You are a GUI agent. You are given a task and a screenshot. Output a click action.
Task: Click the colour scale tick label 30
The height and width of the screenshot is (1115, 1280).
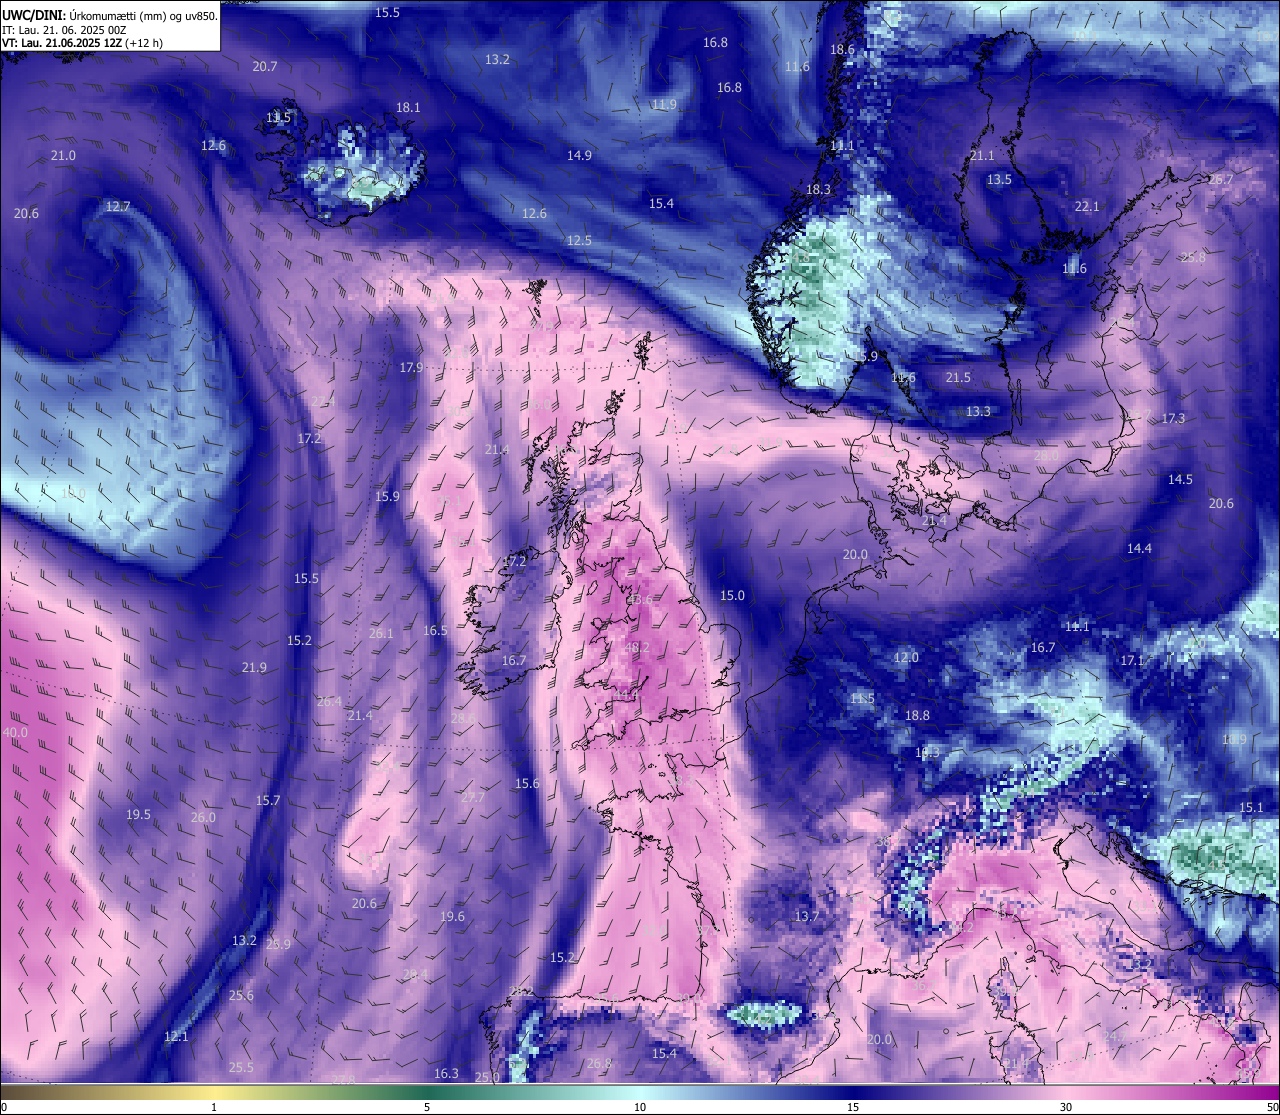(1066, 1107)
